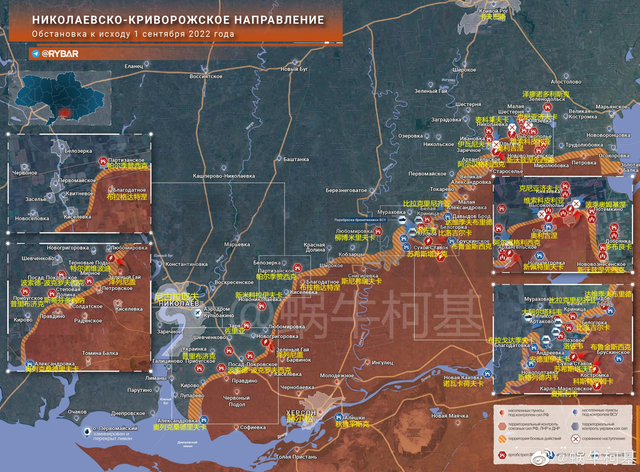Click the tank icon touching the Переброска бронетехники label
640x472 pixels.
[402, 220]
